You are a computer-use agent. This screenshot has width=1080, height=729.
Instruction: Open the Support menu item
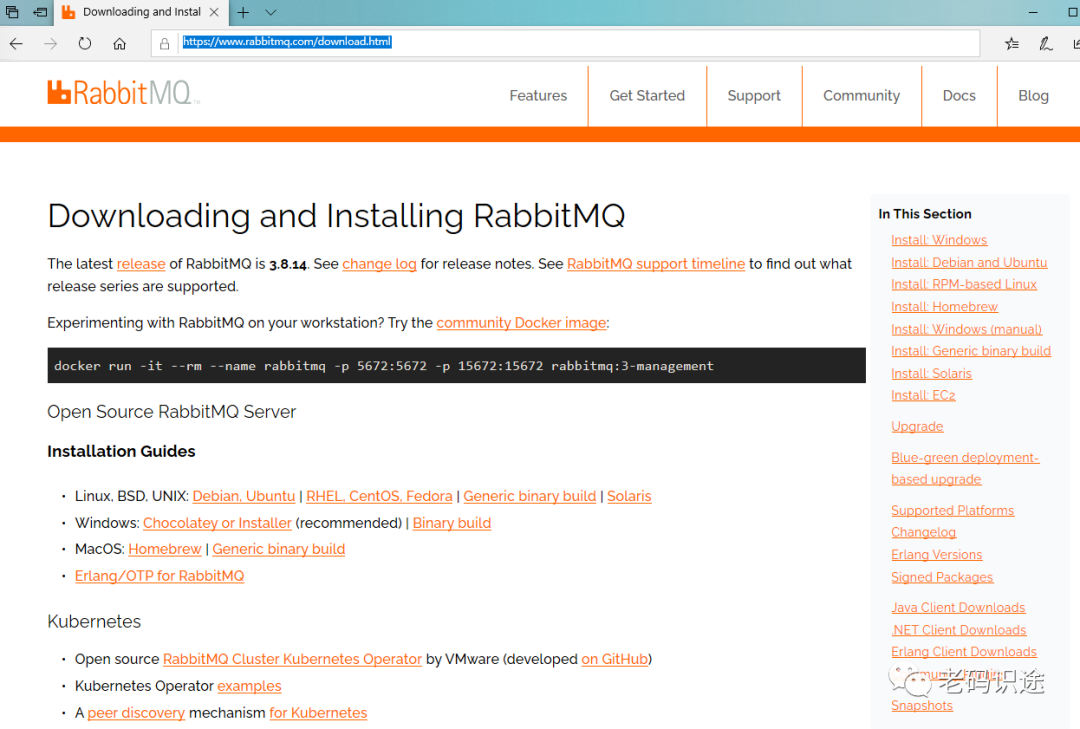click(754, 96)
